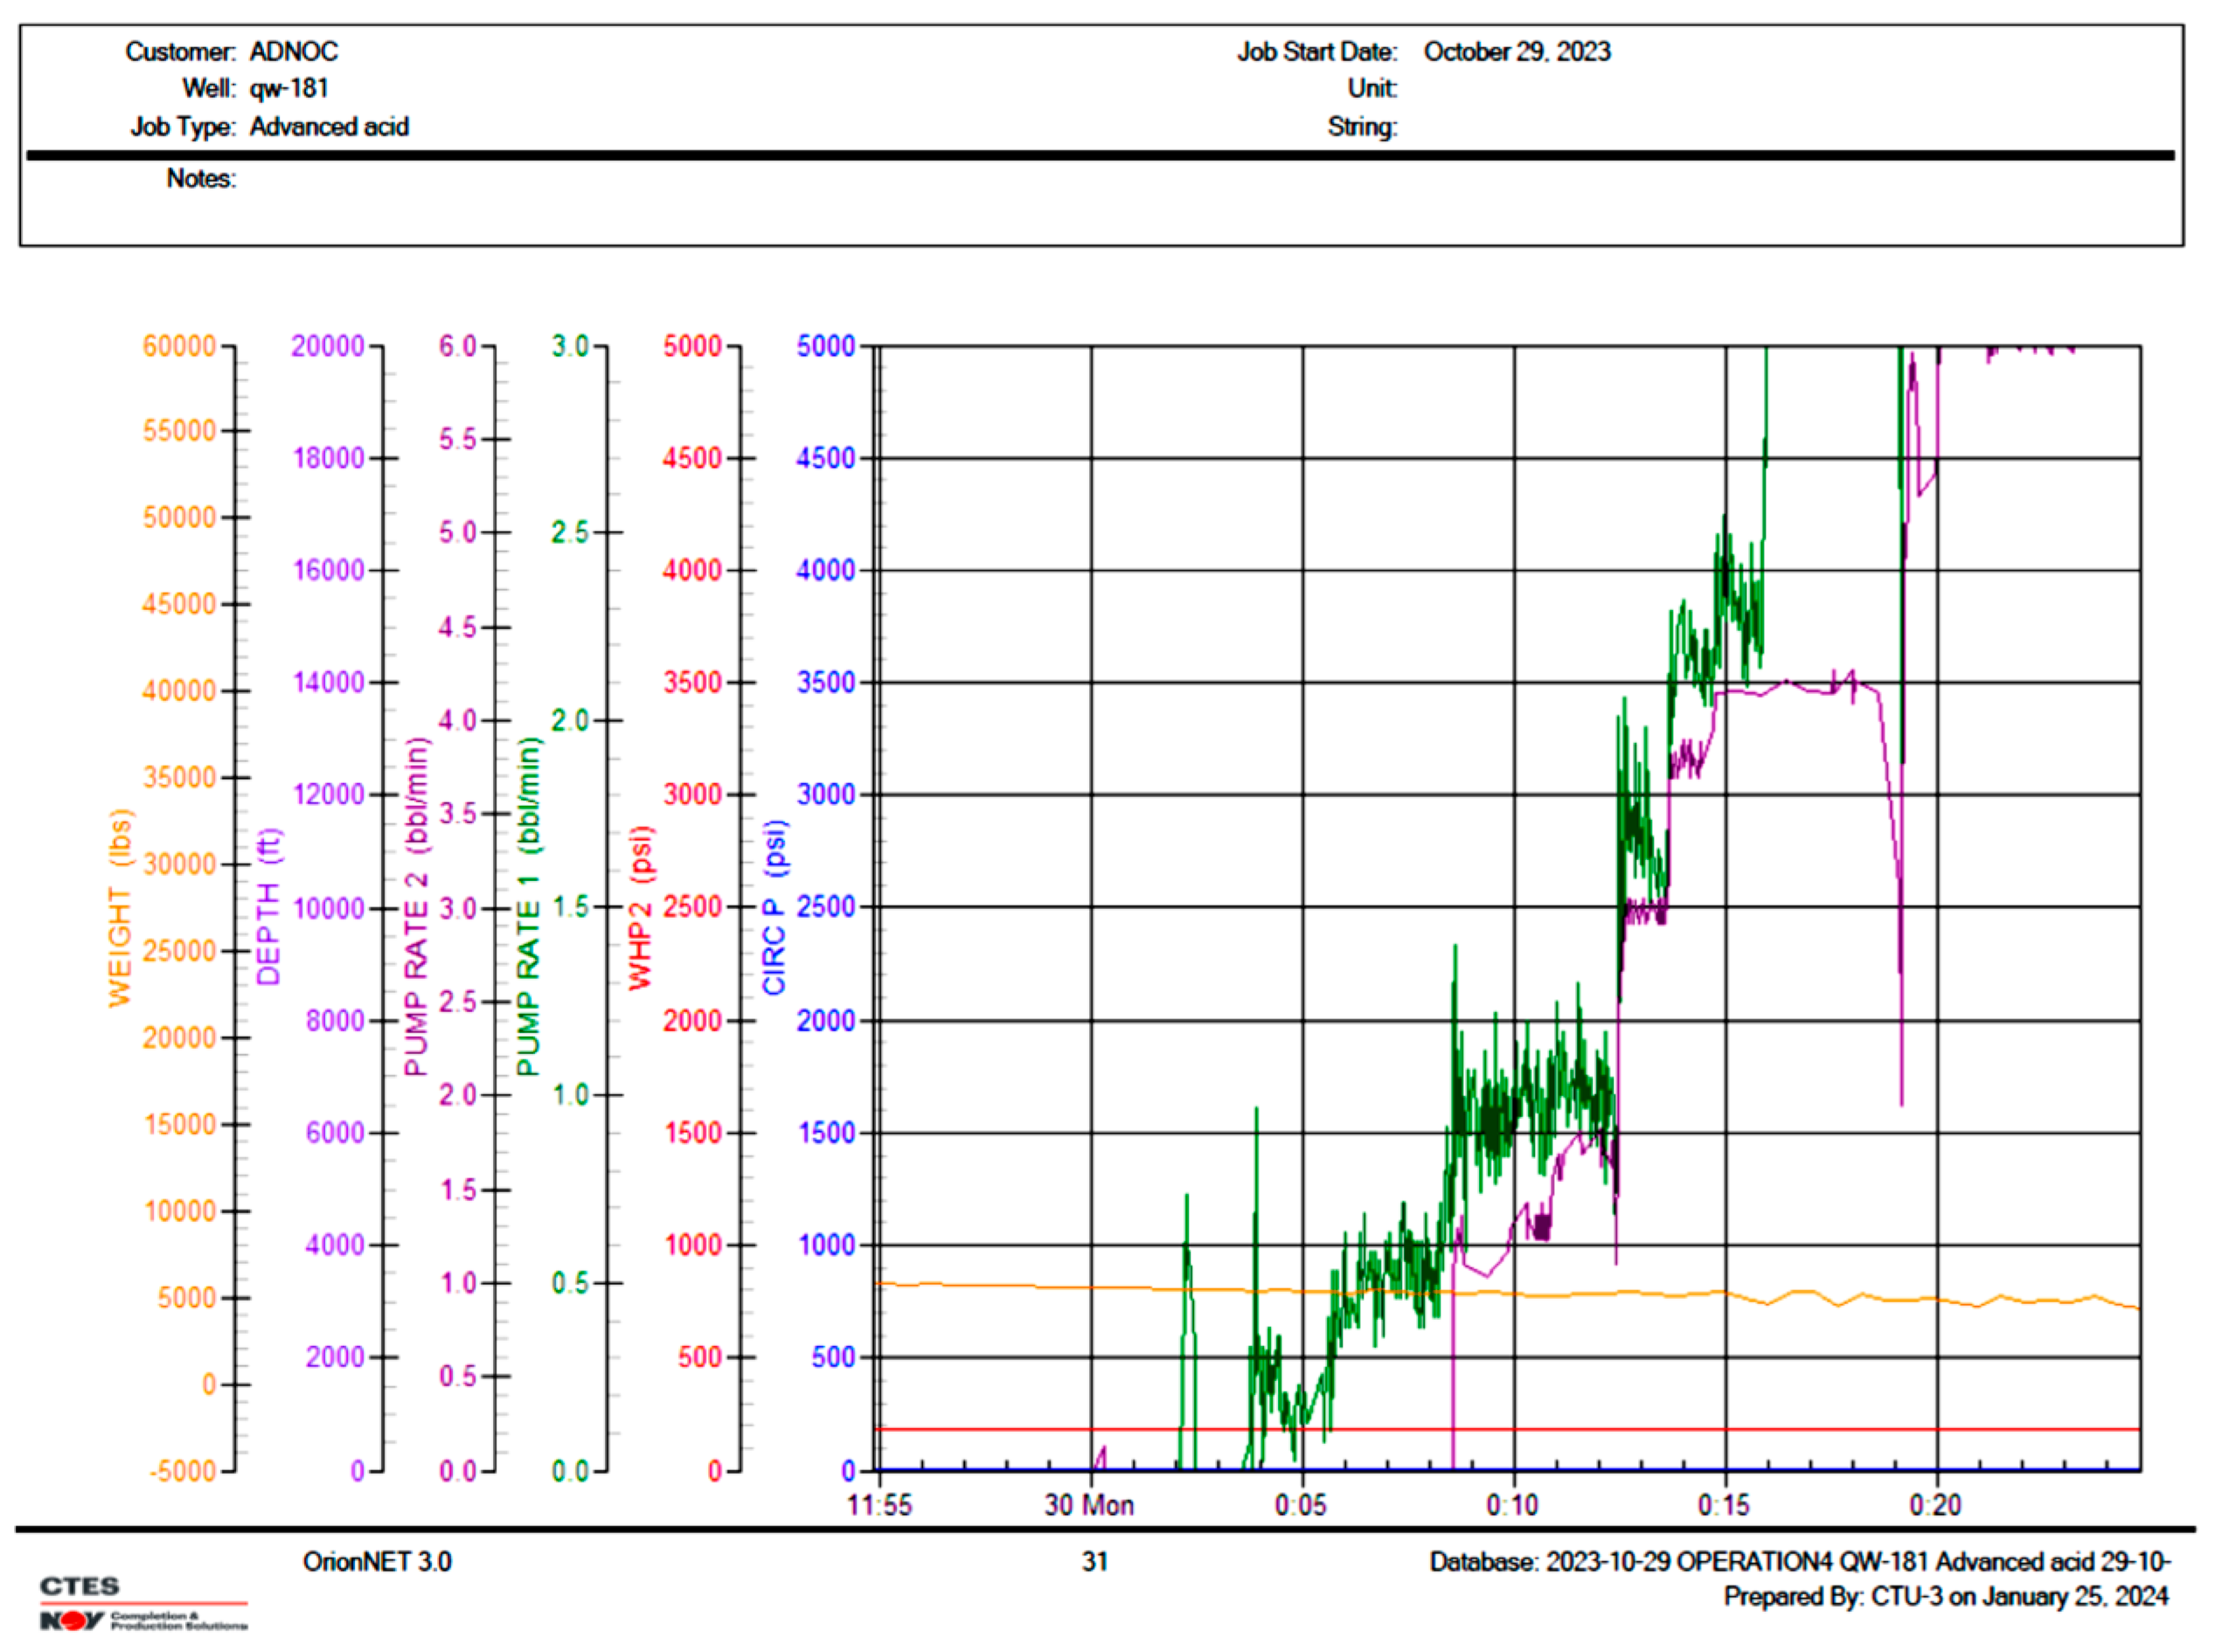Click the PUMP RATE 2 axis label
This screenshot has height=1652, width=2222.
pos(416,907)
